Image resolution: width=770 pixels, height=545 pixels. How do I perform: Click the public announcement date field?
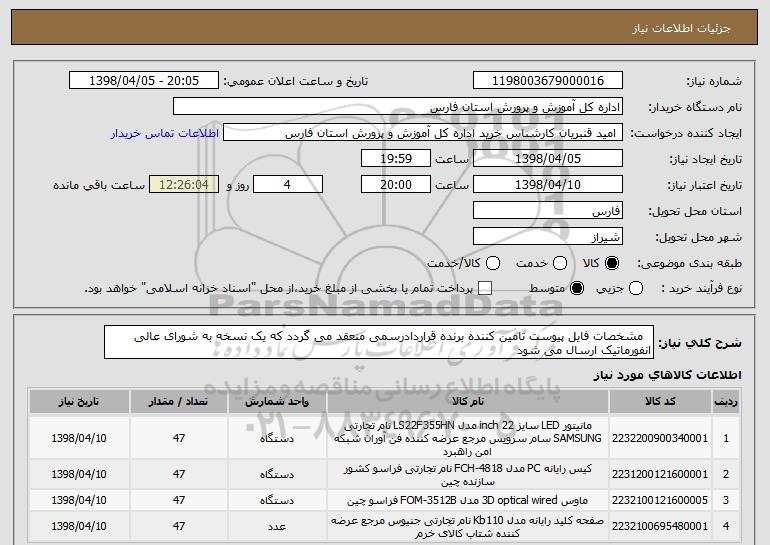click(144, 81)
